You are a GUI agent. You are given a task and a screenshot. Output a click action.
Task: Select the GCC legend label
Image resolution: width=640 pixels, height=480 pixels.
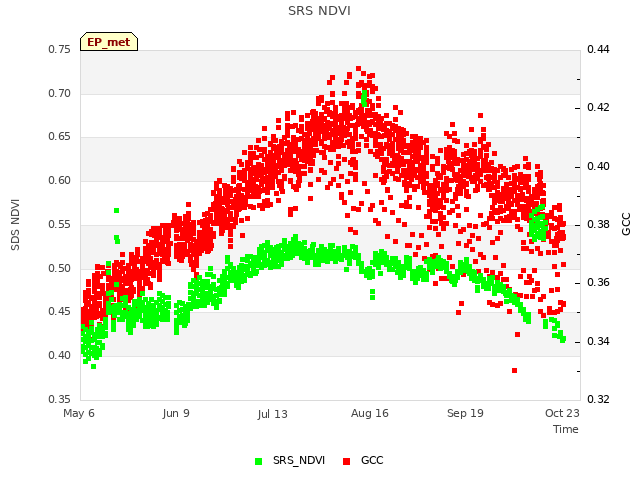372,460
